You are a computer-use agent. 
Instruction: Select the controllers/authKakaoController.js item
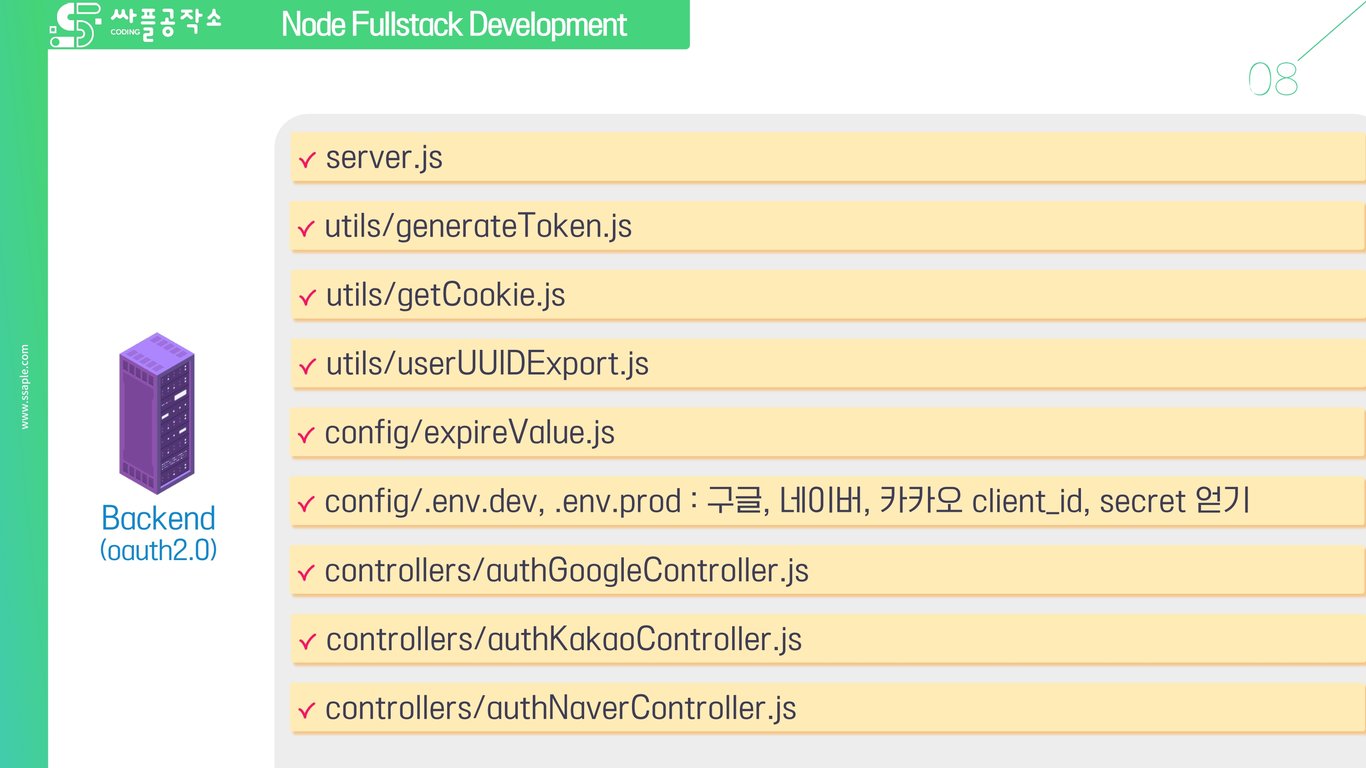pyautogui.click(x=564, y=640)
